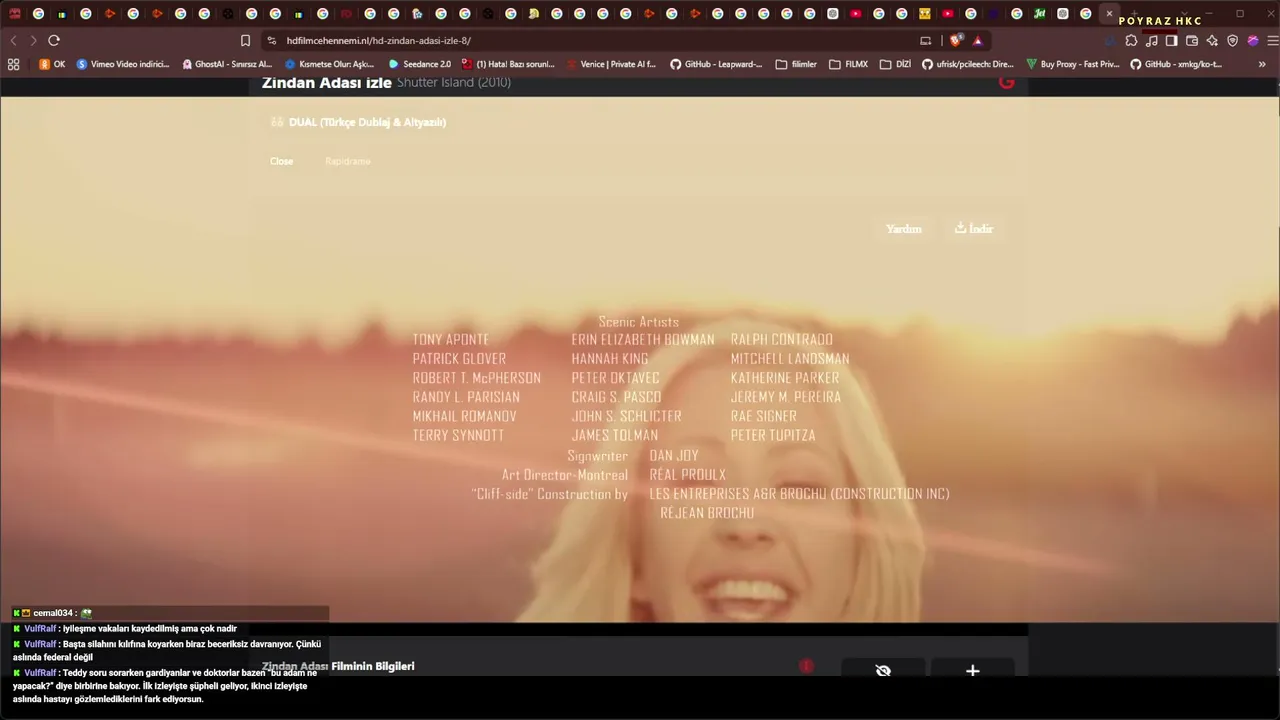Viewport: 1280px width, 720px height.
Task: Open the browser hamburger main menu
Action: pyautogui.click(x=1273, y=40)
